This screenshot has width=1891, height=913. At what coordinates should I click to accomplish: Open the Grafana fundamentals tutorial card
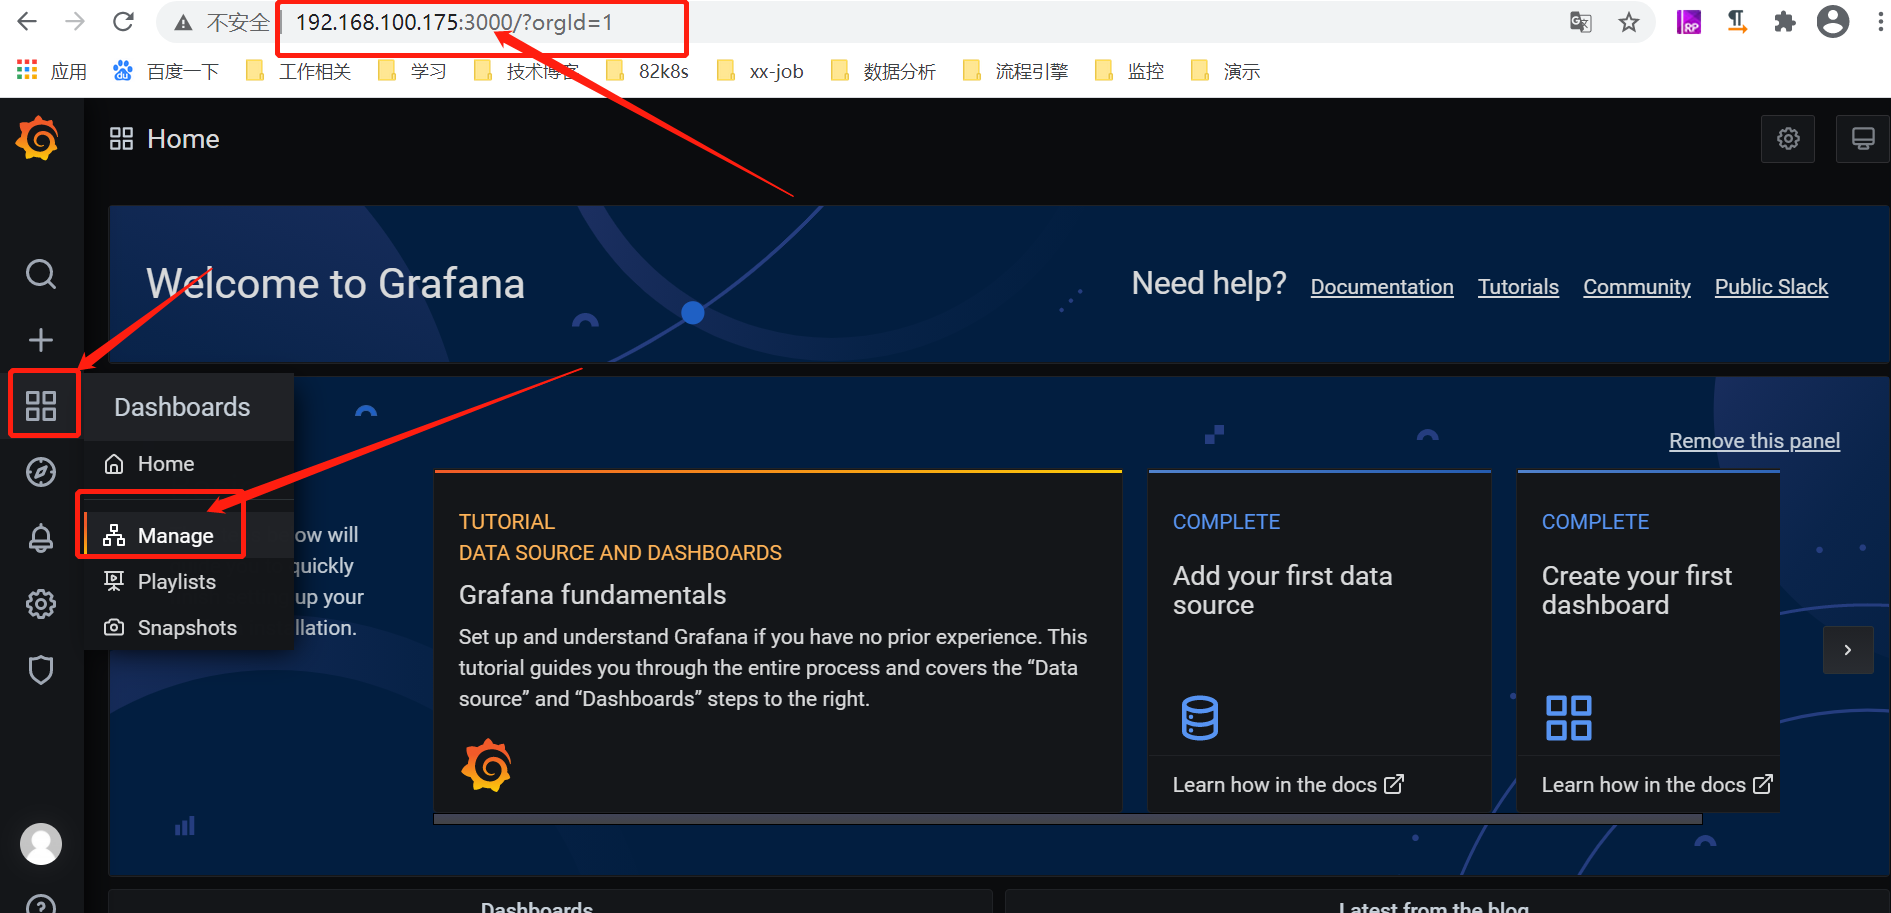coord(778,641)
